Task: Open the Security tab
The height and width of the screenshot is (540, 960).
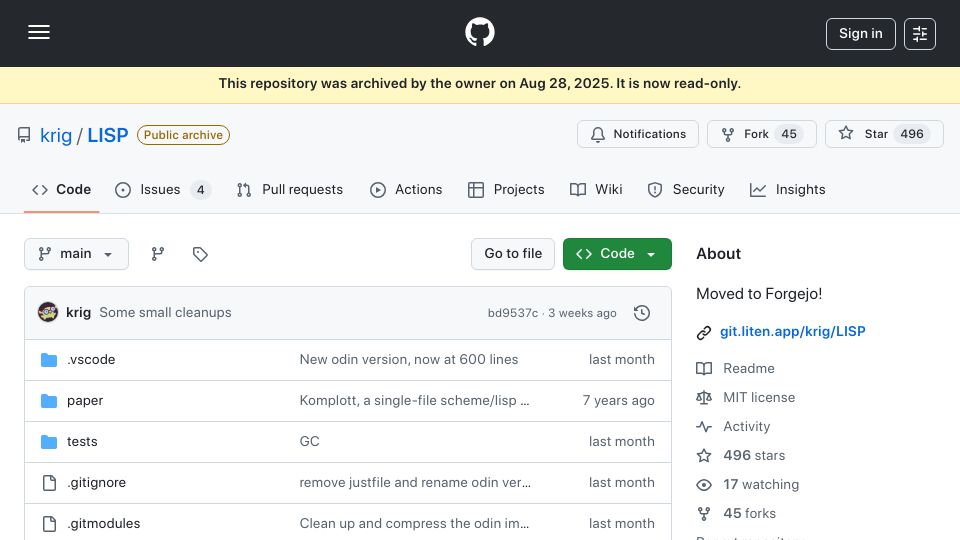Action: tap(686, 190)
